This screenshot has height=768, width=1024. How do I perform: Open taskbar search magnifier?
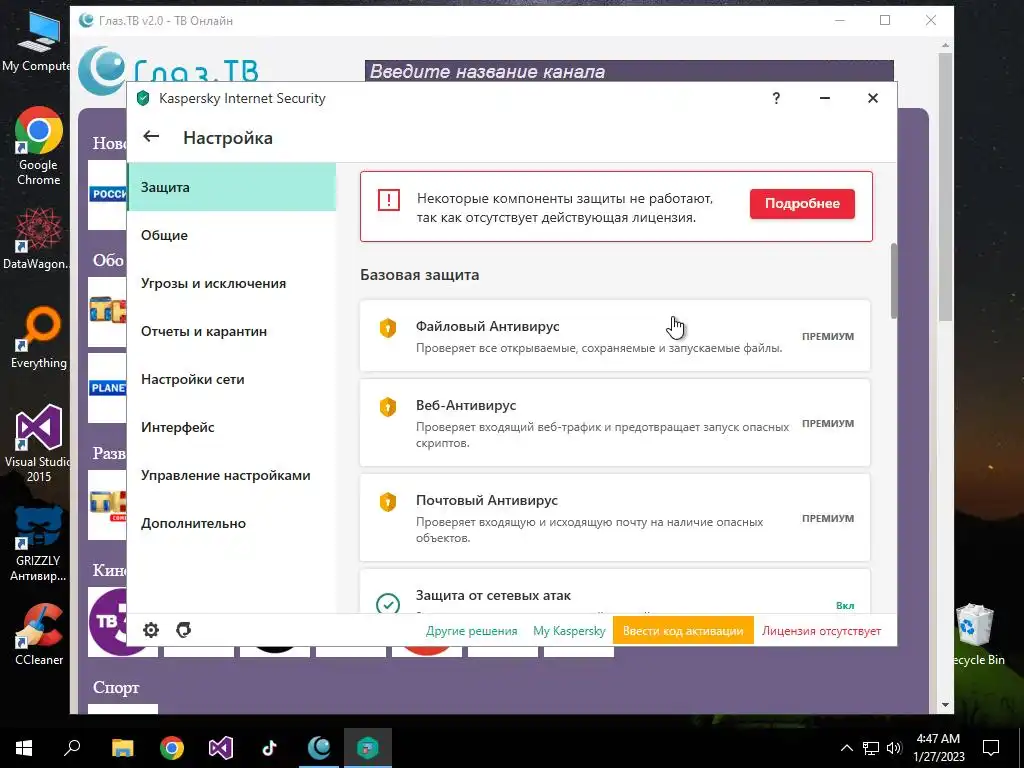click(72, 748)
